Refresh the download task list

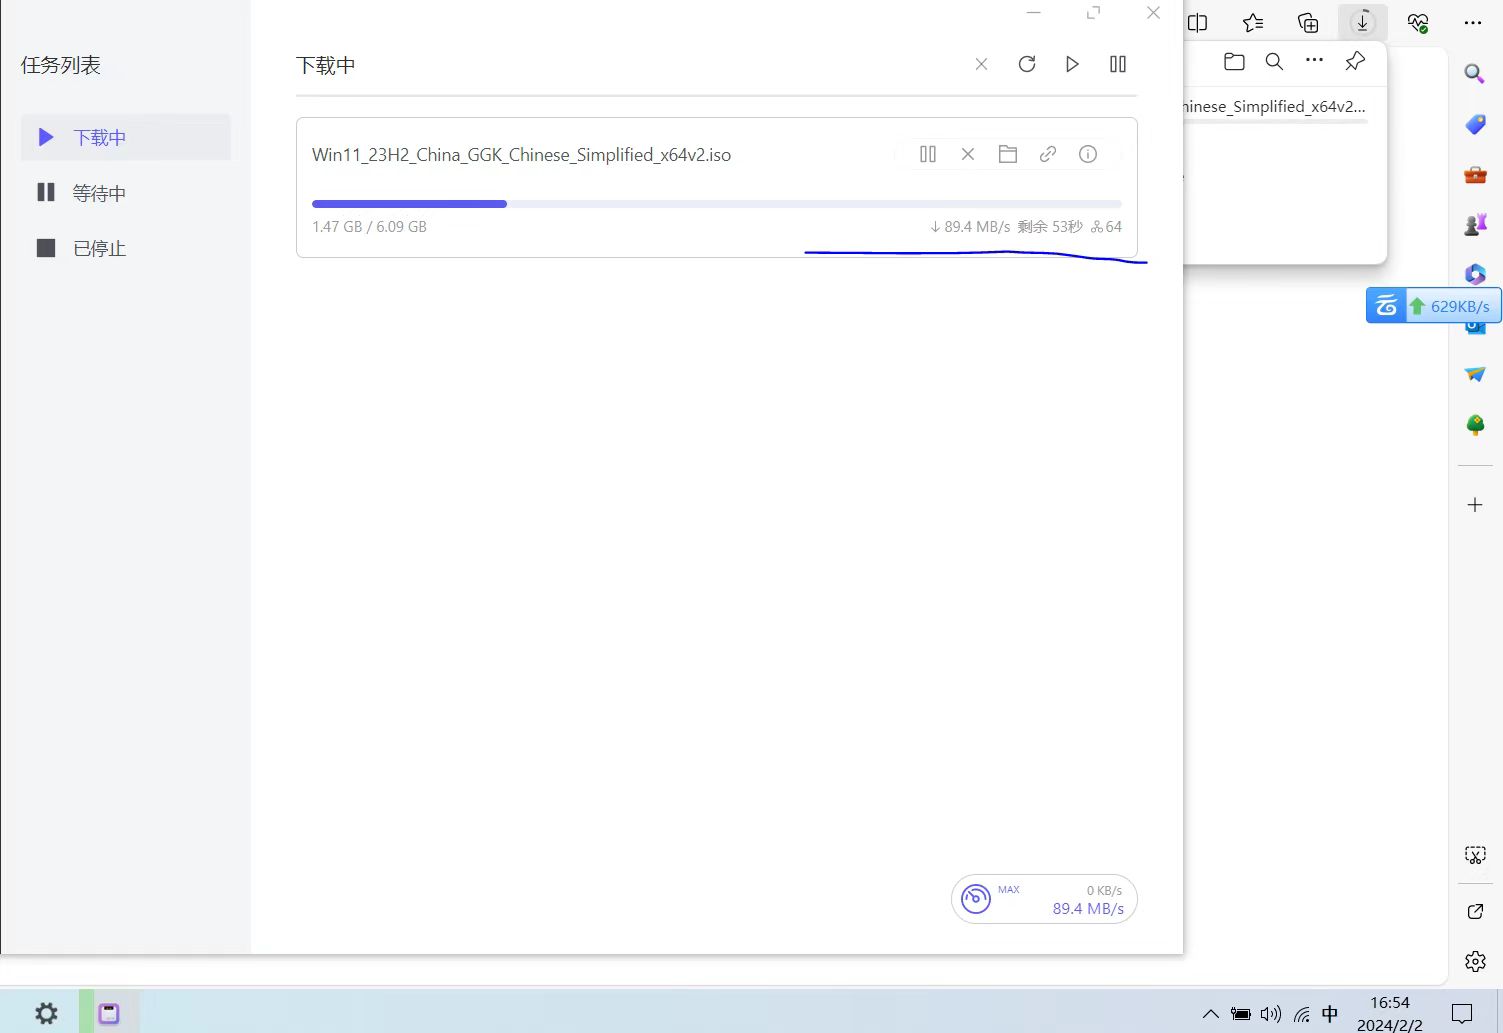click(1027, 64)
